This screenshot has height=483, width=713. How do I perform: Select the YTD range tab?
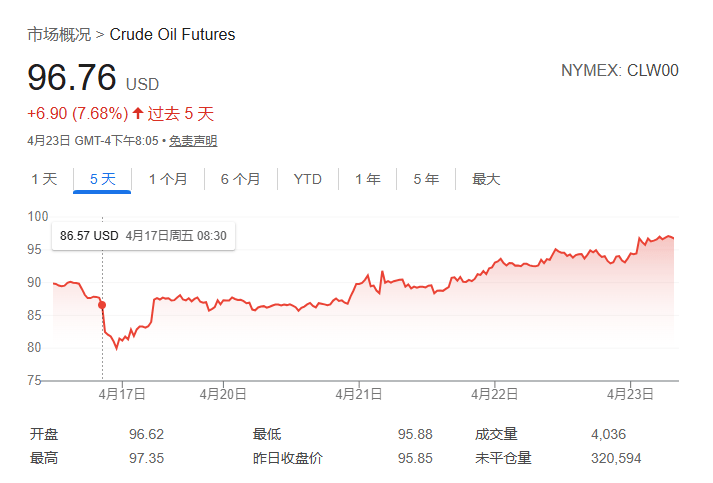[308, 180]
